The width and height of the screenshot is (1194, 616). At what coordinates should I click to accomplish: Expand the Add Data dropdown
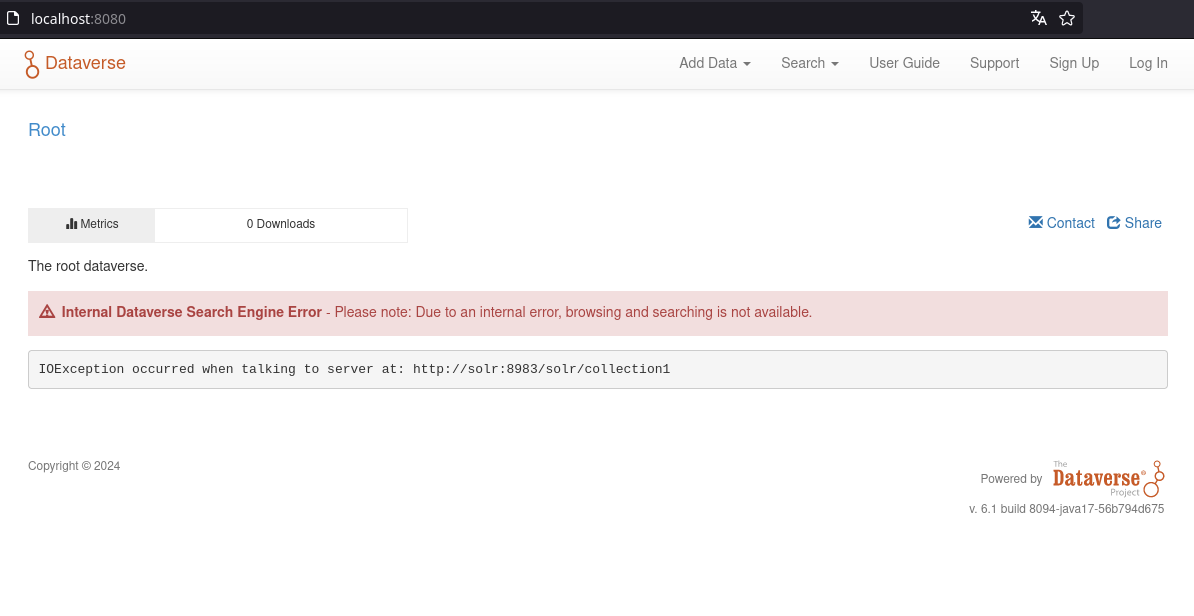(x=714, y=63)
